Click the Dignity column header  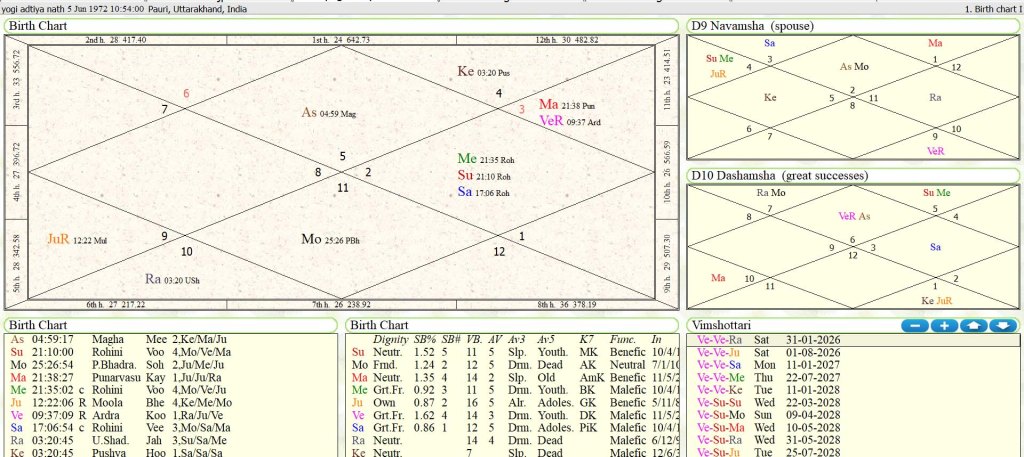(390, 340)
